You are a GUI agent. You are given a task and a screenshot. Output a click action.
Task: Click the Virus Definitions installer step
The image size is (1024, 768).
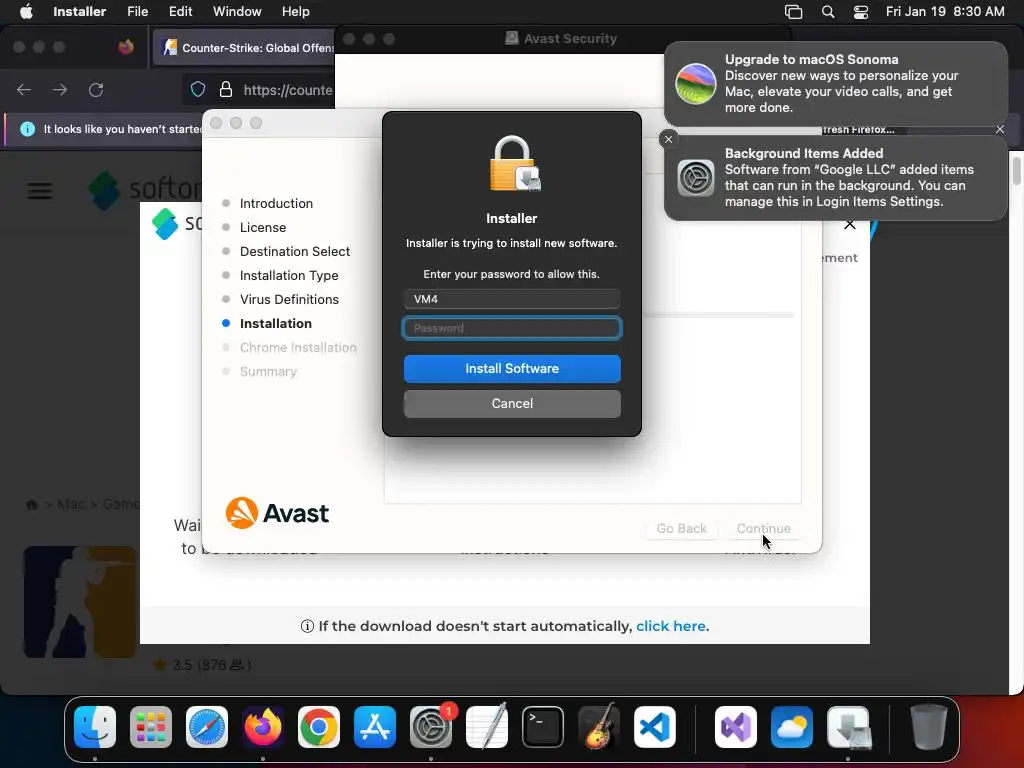(289, 299)
